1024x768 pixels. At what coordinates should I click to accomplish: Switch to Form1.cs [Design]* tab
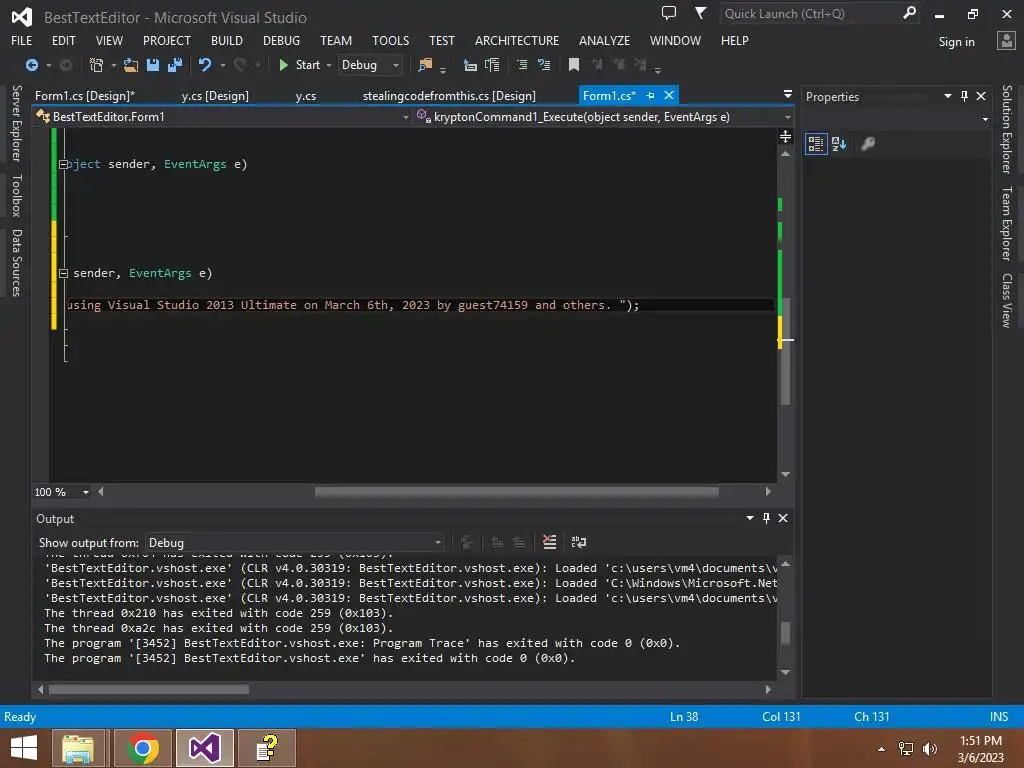[x=85, y=95]
